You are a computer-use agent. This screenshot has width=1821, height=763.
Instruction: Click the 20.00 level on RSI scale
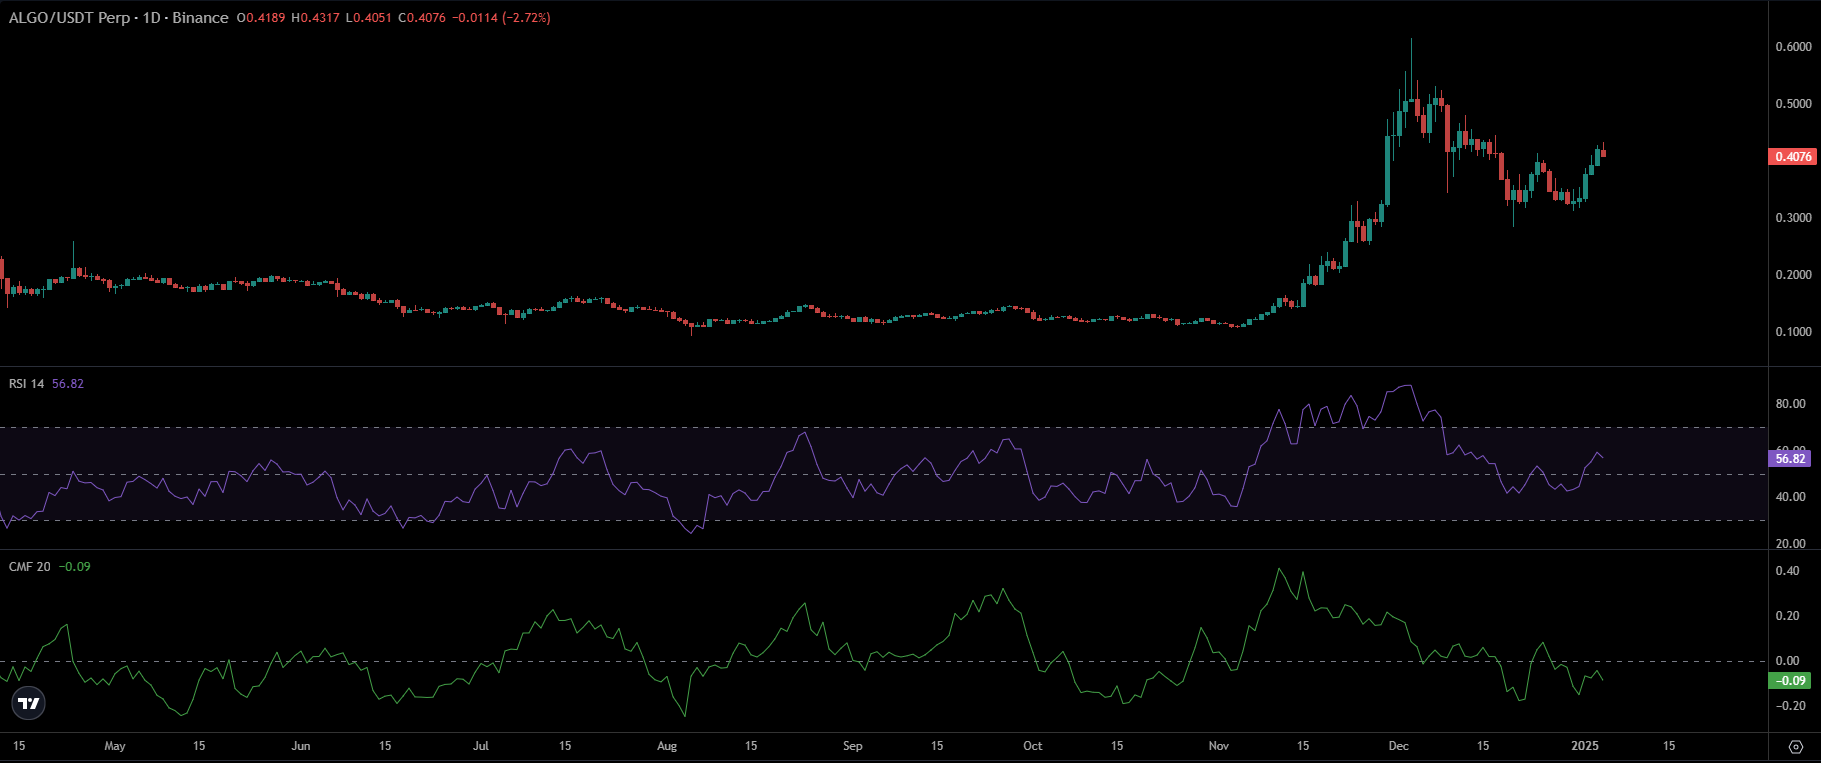click(1790, 544)
